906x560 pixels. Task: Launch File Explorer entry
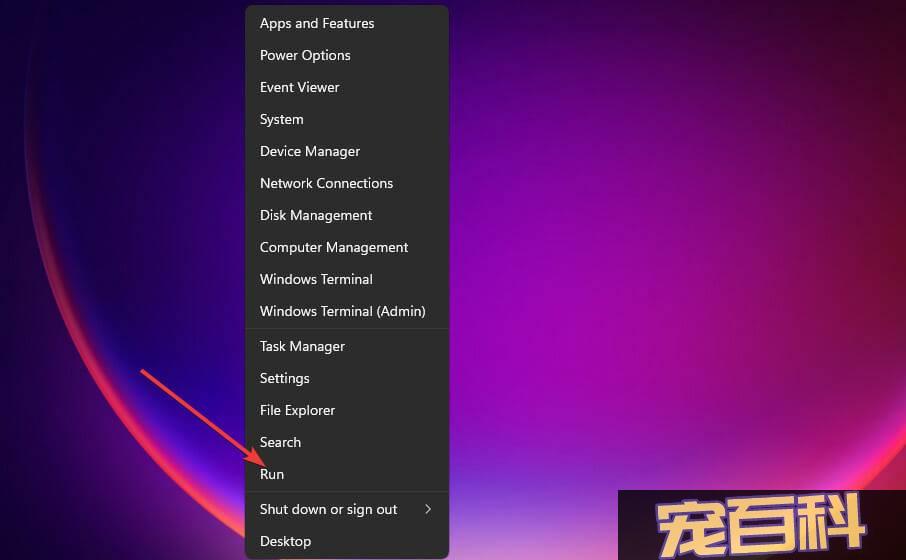347,410
